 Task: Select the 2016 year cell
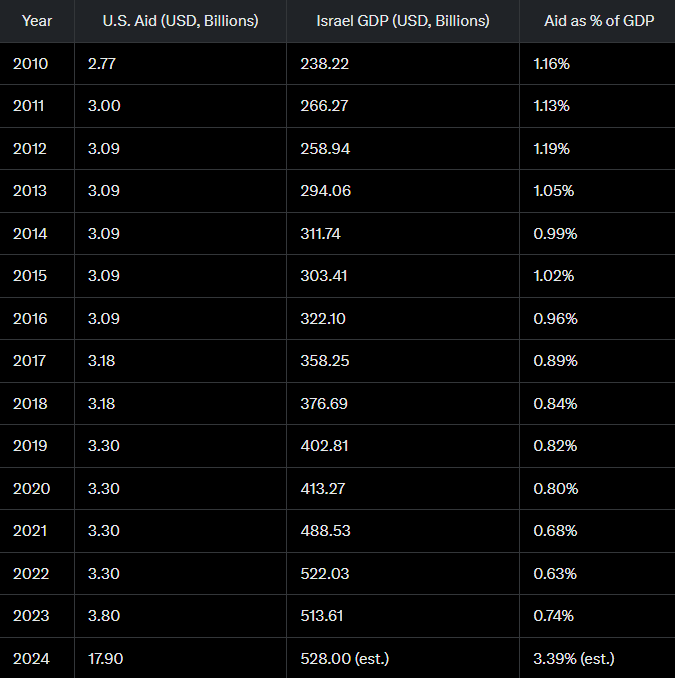click(x=30, y=319)
